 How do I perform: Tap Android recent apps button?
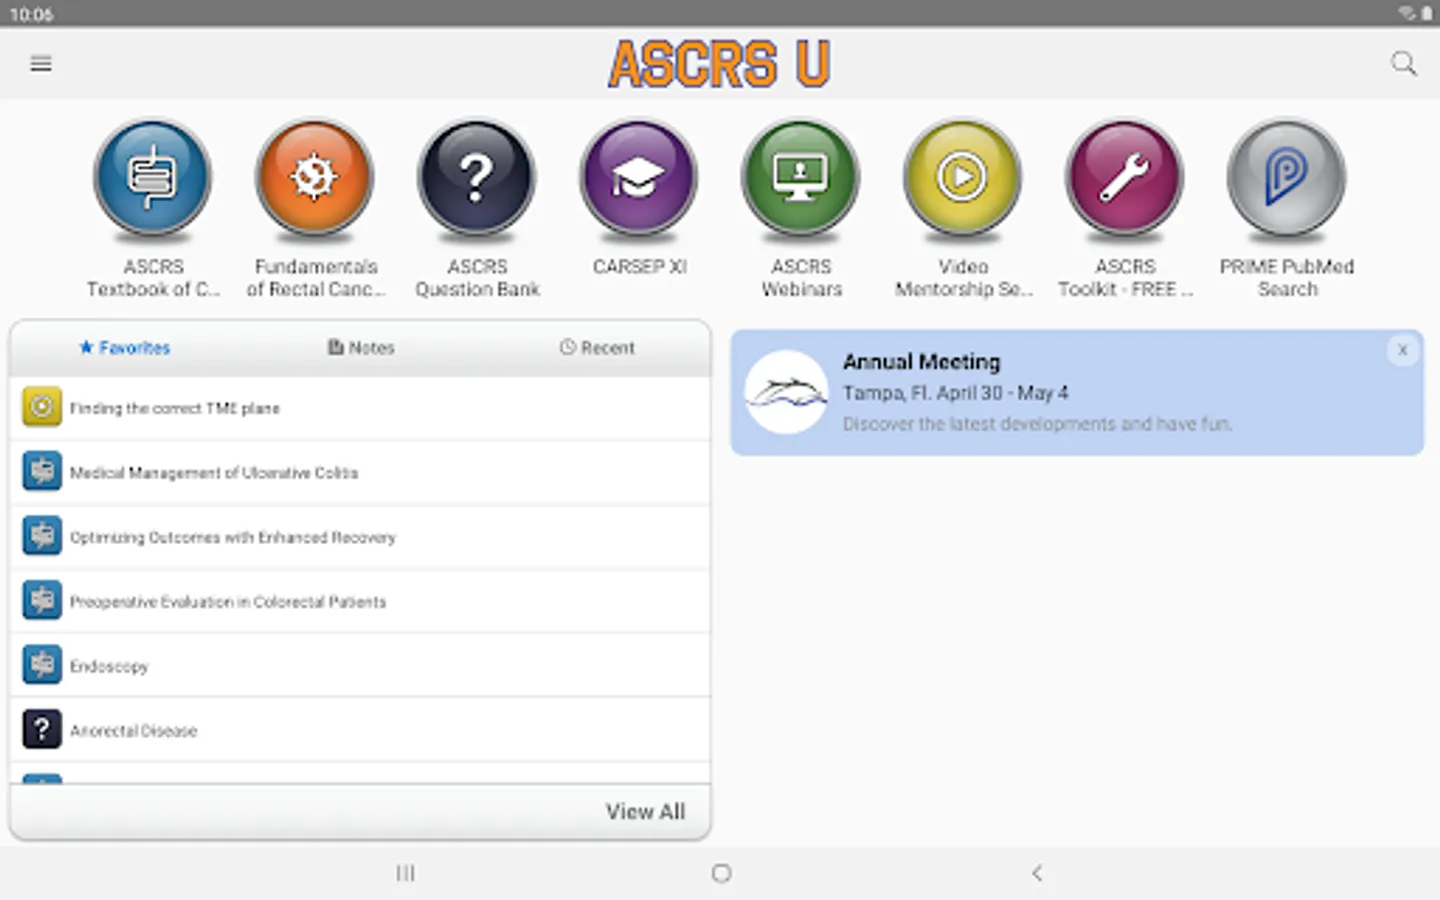pos(405,873)
